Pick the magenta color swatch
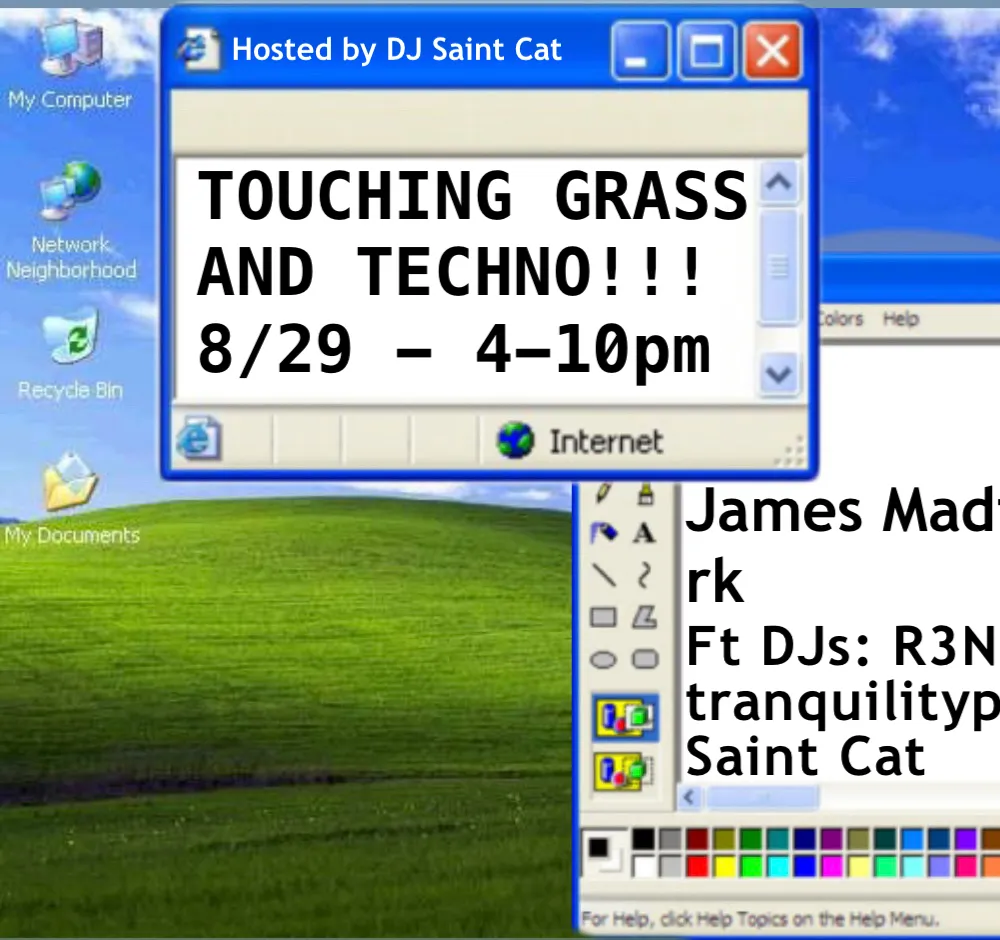1000x940 pixels. pyautogui.click(x=832, y=866)
